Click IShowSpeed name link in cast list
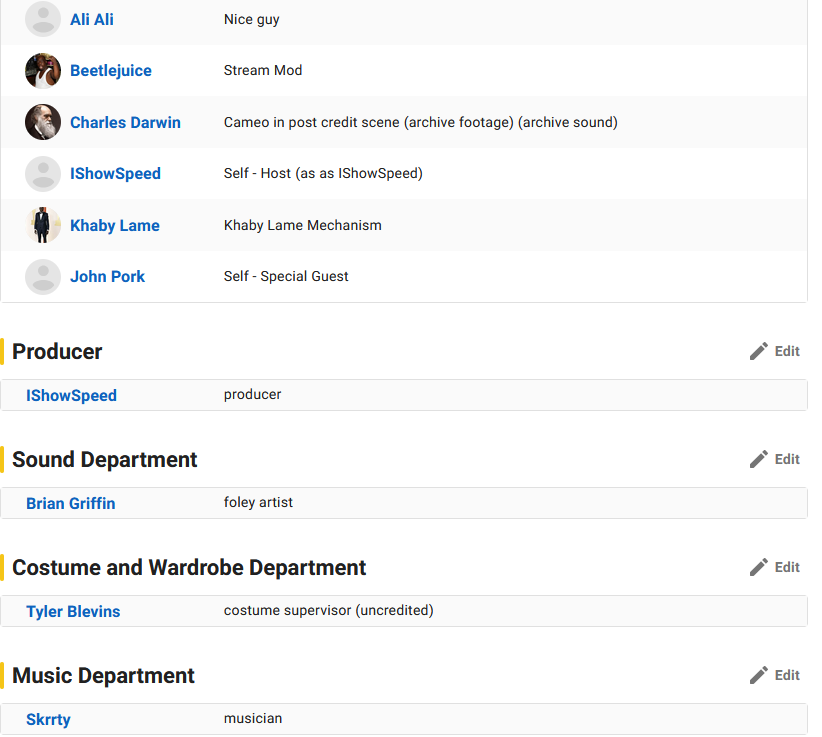This screenshot has height=737, width=822. pyautogui.click(x=115, y=174)
